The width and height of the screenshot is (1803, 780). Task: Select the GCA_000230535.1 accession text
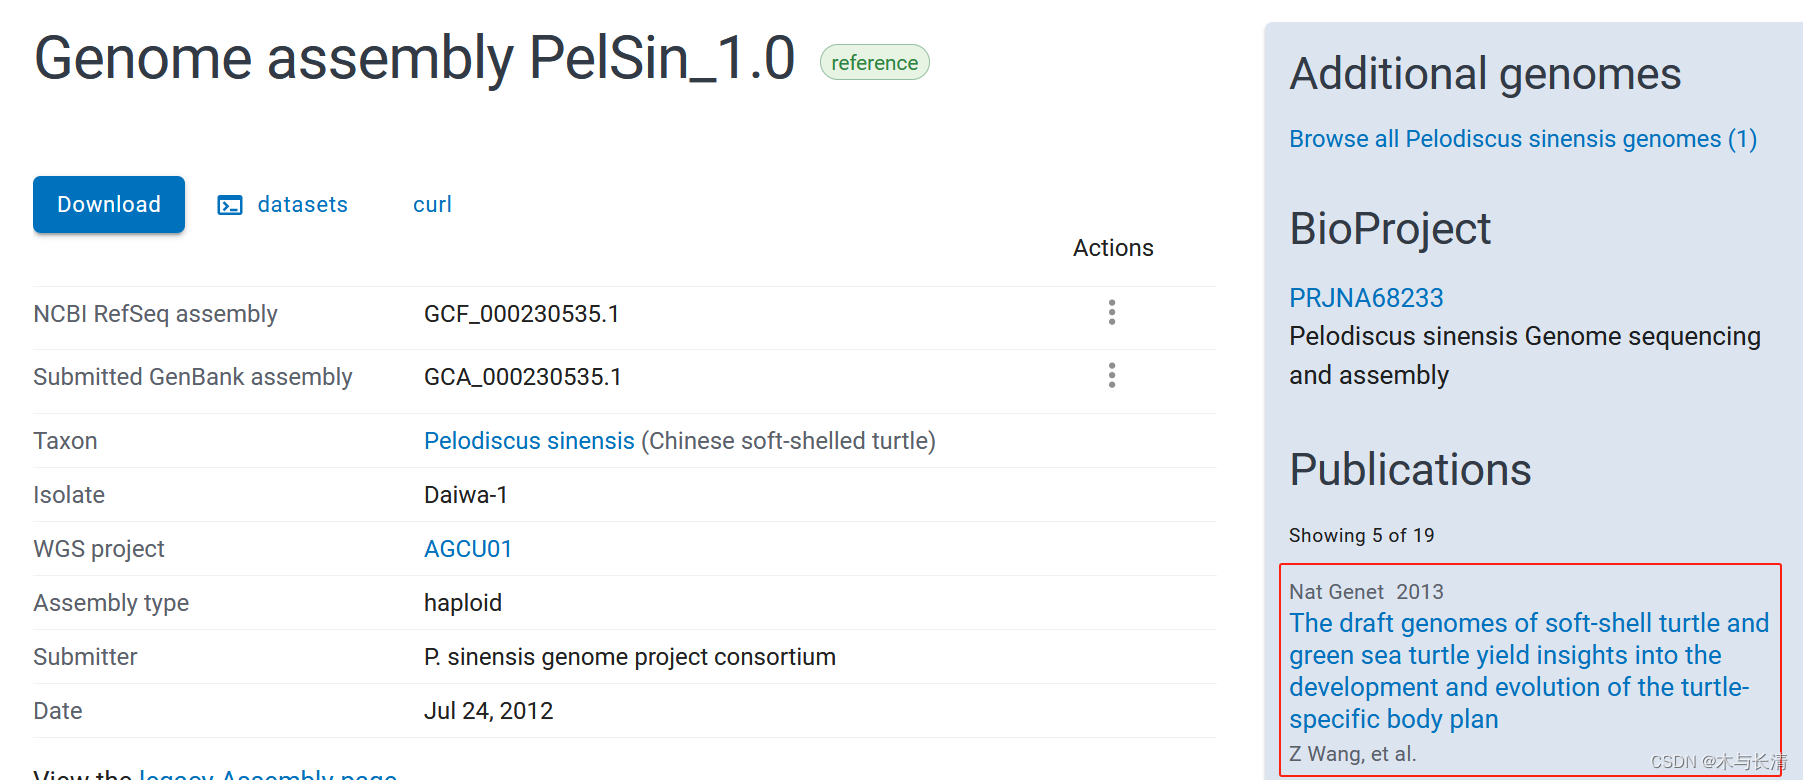coord(522,377)
